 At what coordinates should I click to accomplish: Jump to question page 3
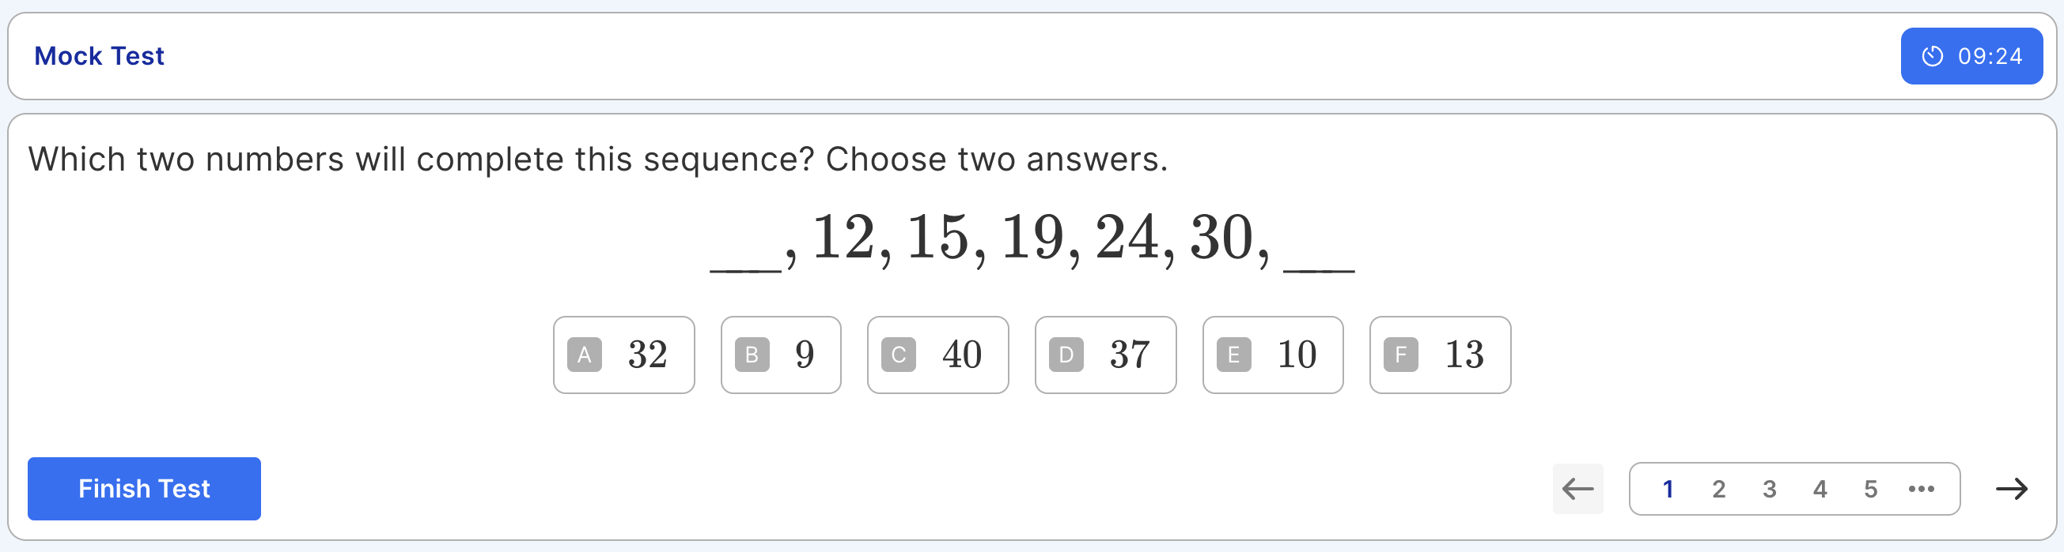pos(1769,489)
